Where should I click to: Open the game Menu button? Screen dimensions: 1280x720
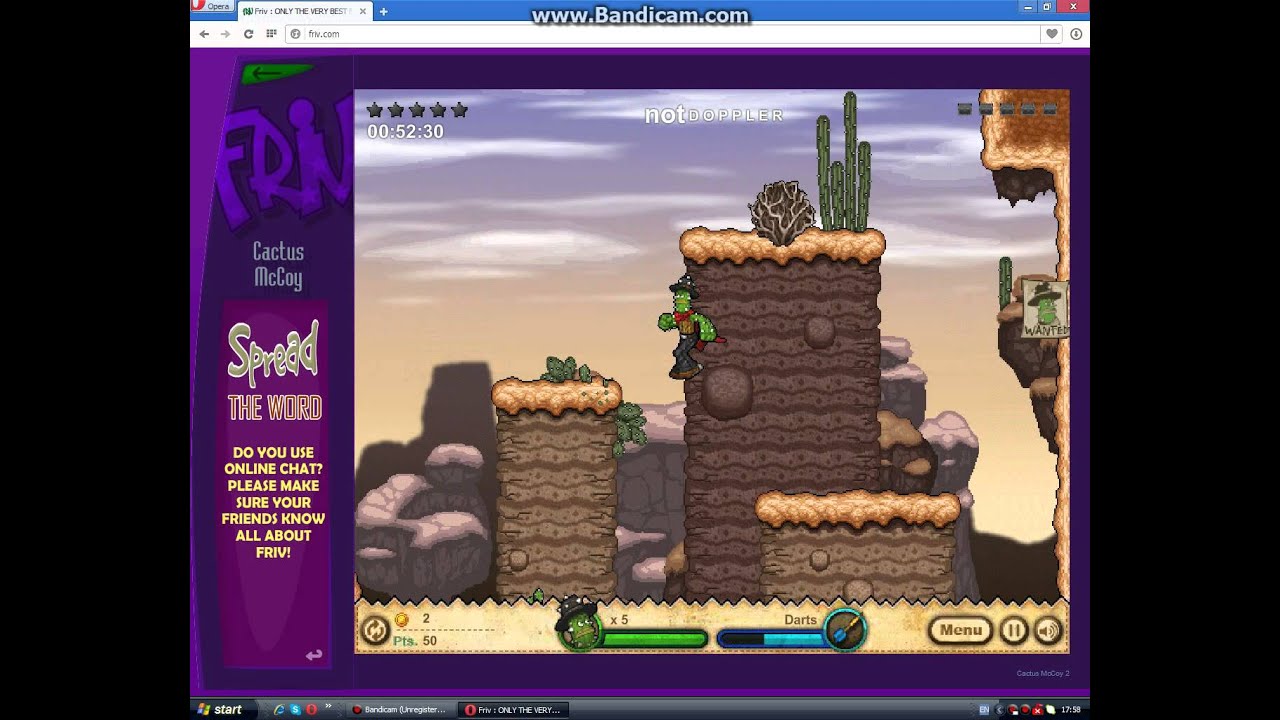960,630
